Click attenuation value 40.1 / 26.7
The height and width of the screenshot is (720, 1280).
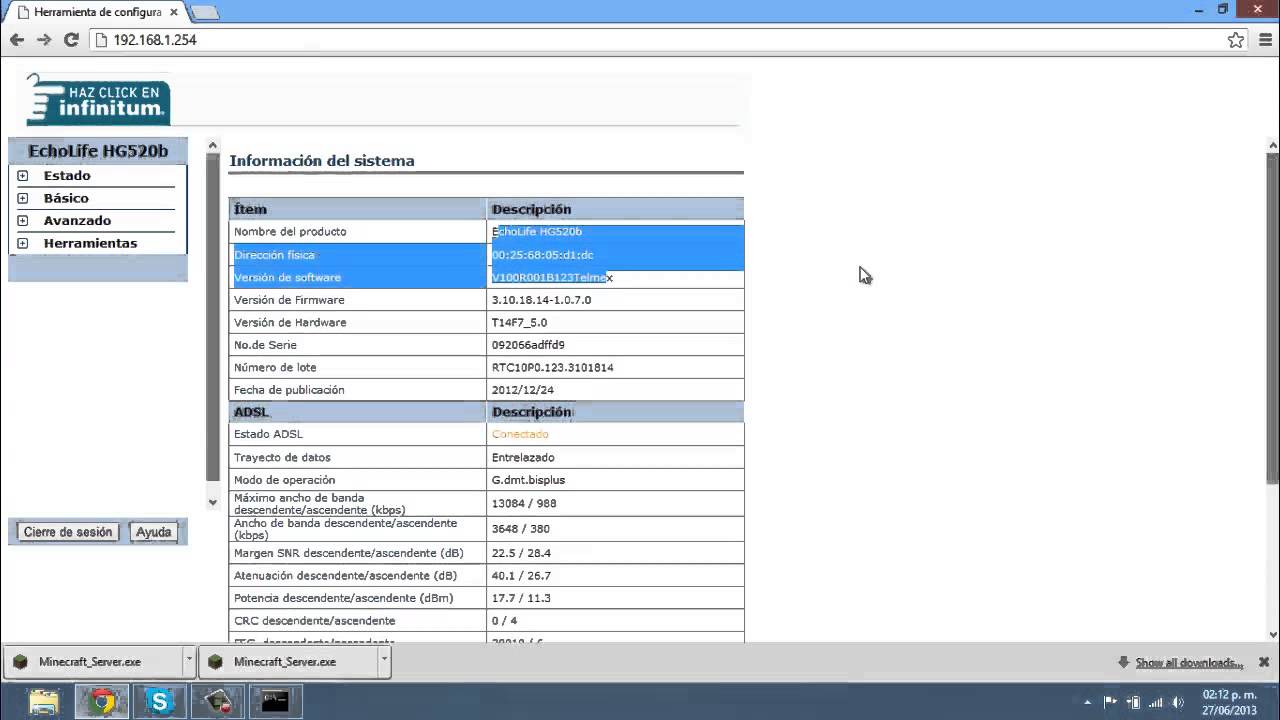pyautogui.click(x=521, y=576)
